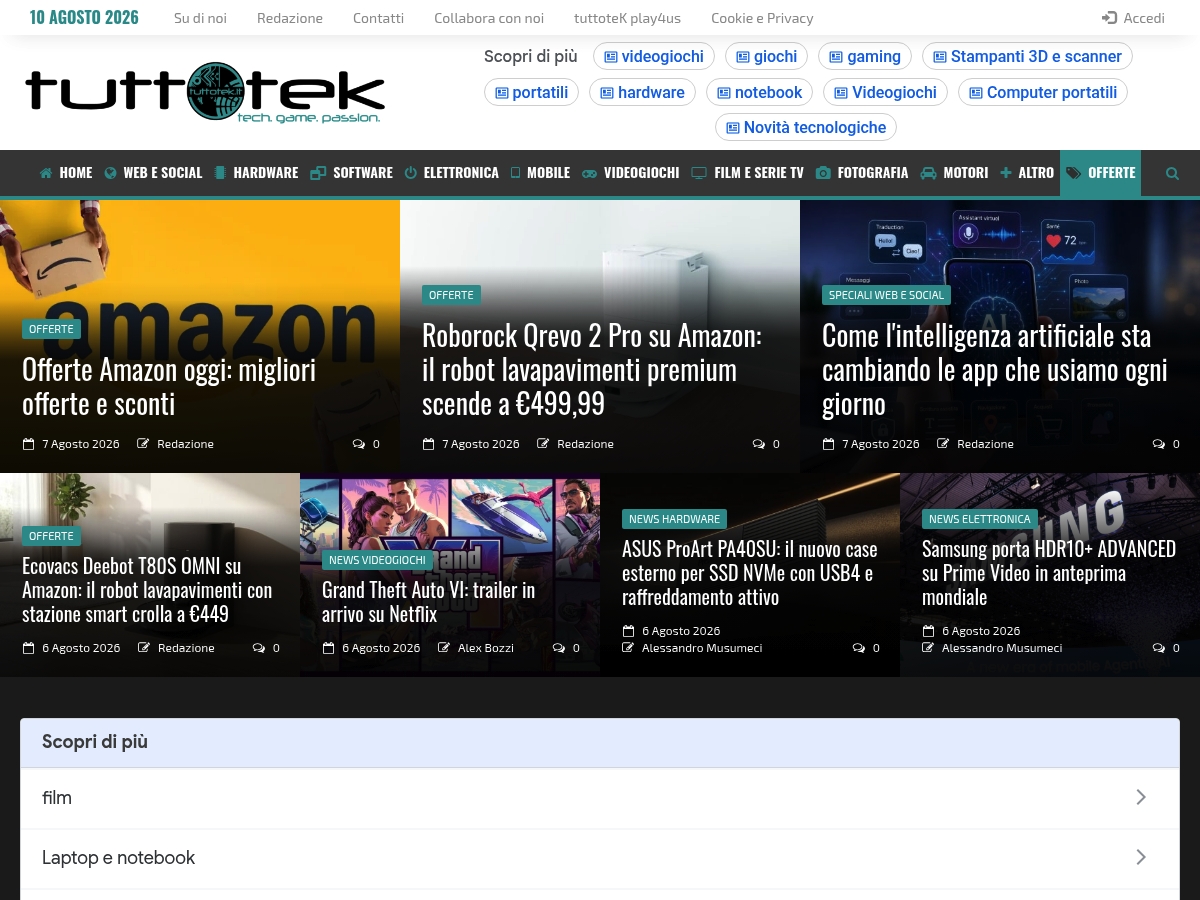Open the Software navigation menu
Screen dimensions: 1200x900
click(x=351, y=173)
